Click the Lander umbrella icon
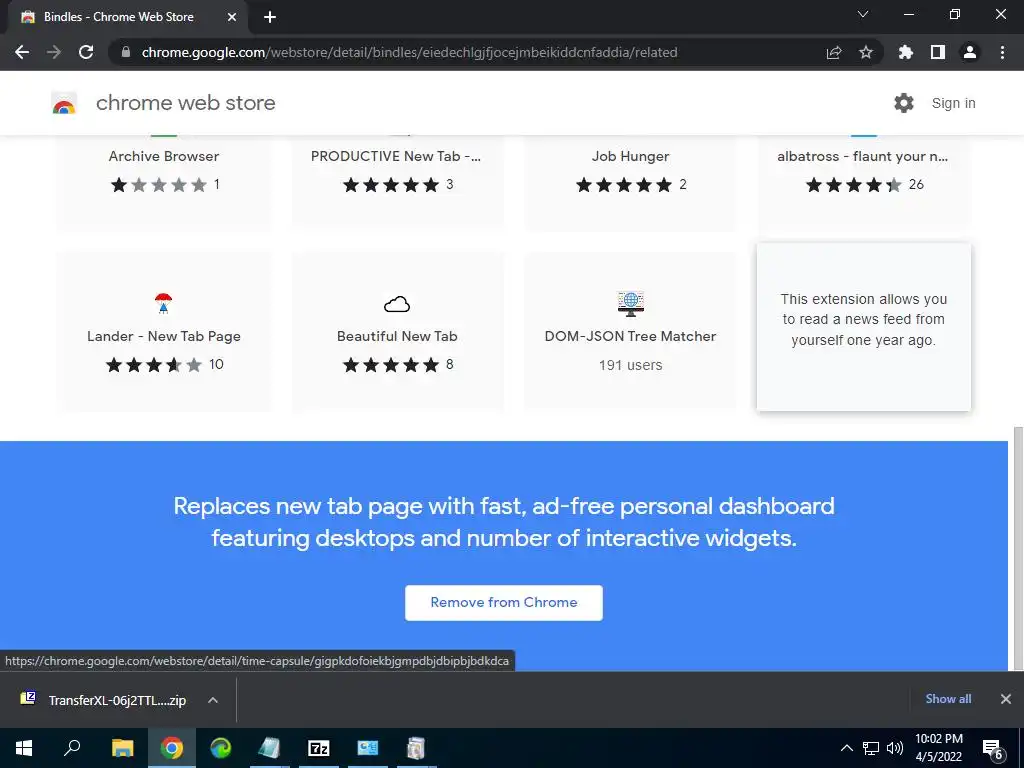Image resolution: width=1024 pixels, height=768 pixels. tap(163, 304)
